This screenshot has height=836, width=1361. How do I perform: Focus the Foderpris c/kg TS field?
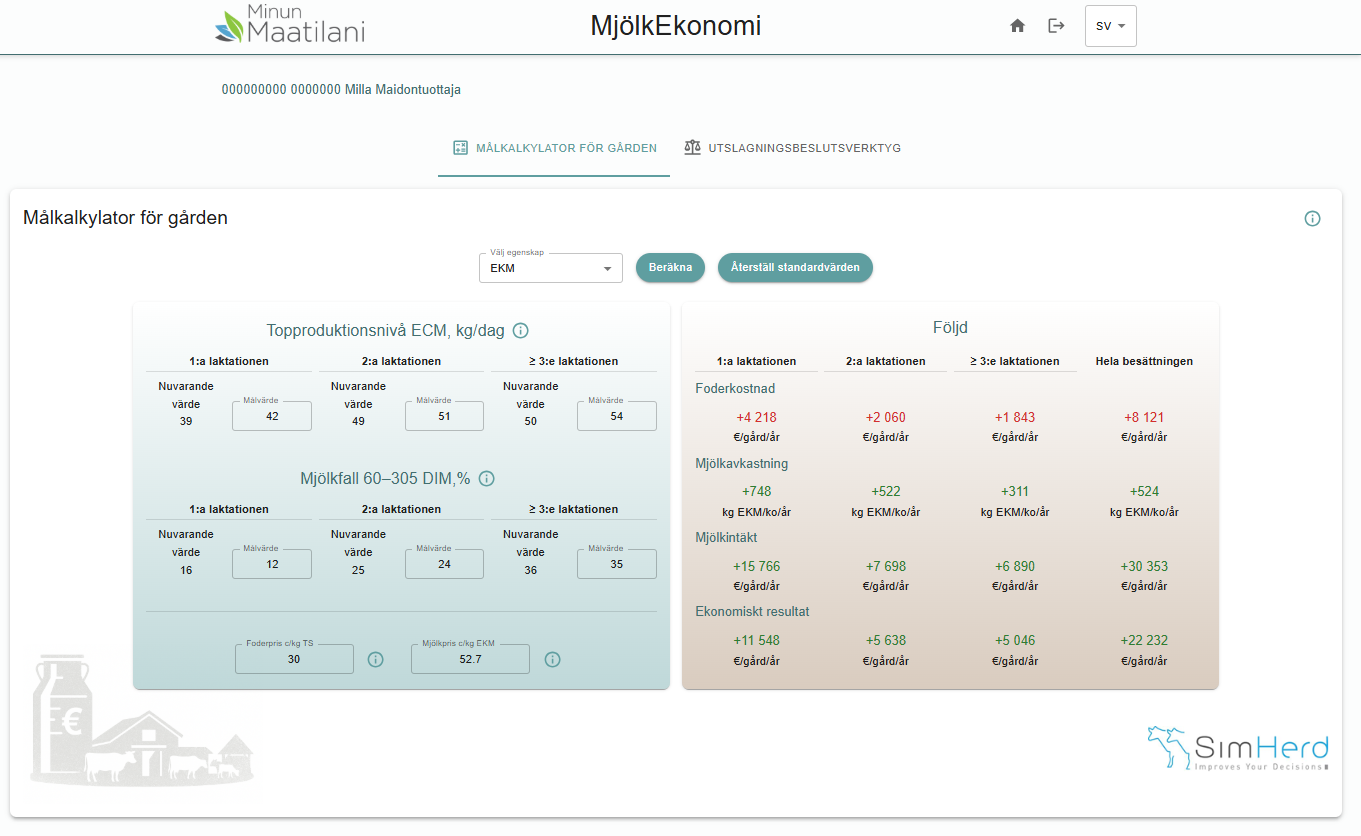click(294, 659)
